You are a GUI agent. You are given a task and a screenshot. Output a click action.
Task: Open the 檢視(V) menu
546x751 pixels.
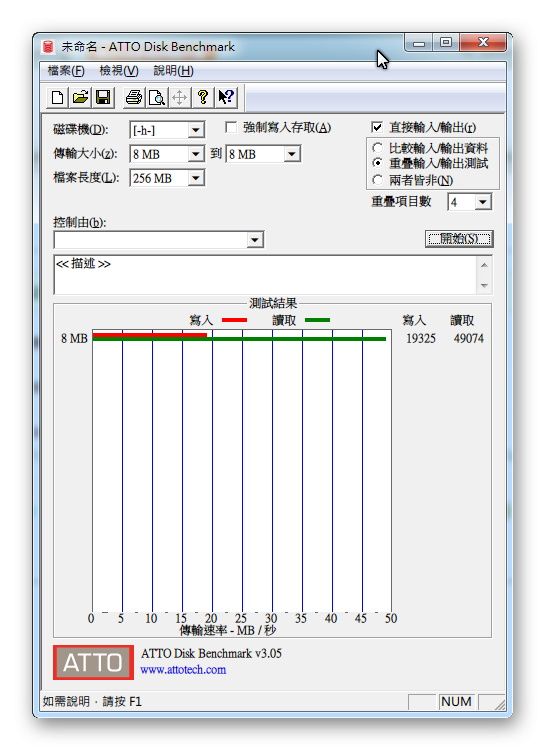(119, 71)
